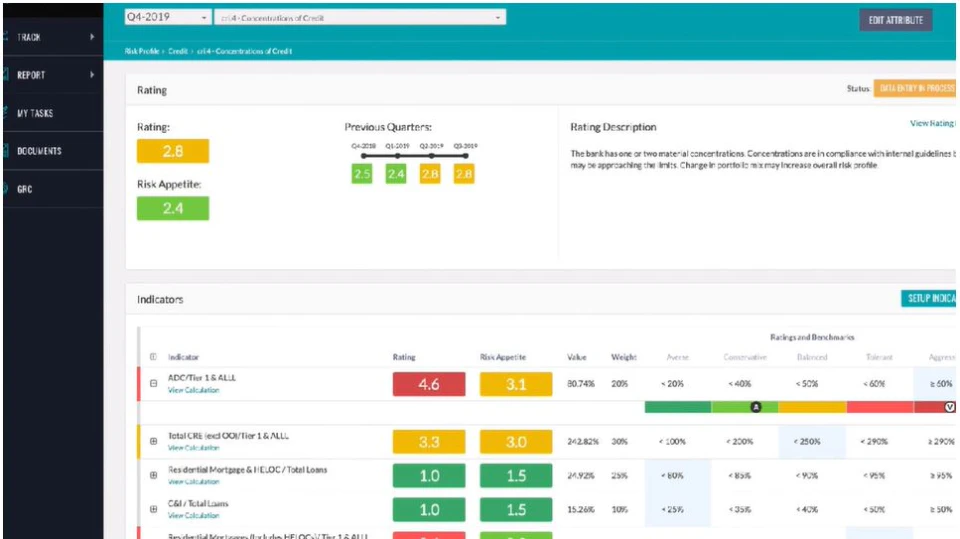Click the Documents sidebar icon

tap(5, 151)
